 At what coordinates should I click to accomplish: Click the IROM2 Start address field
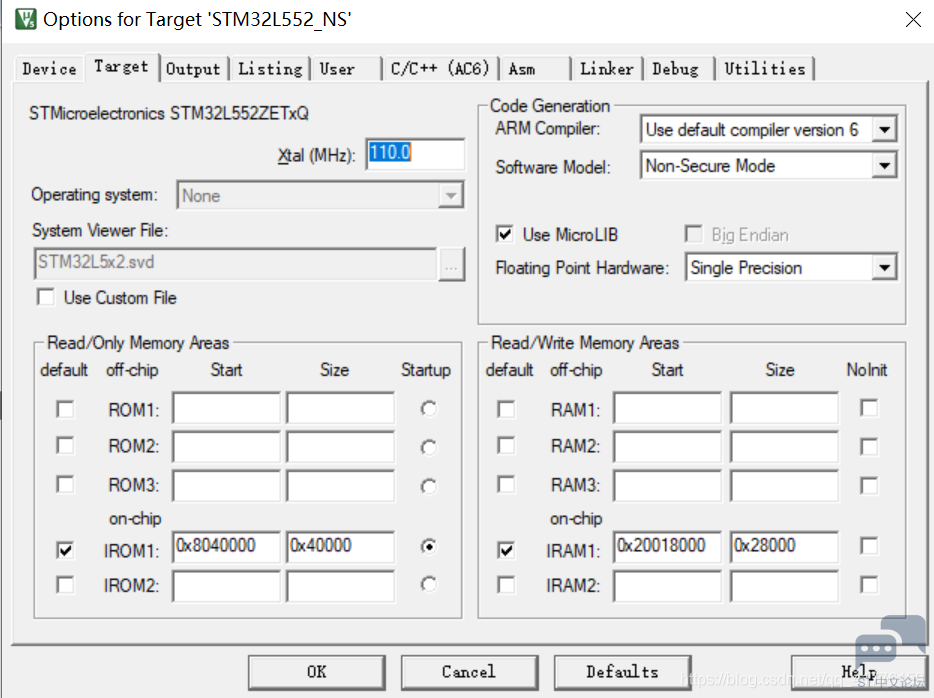pos(226,587)
